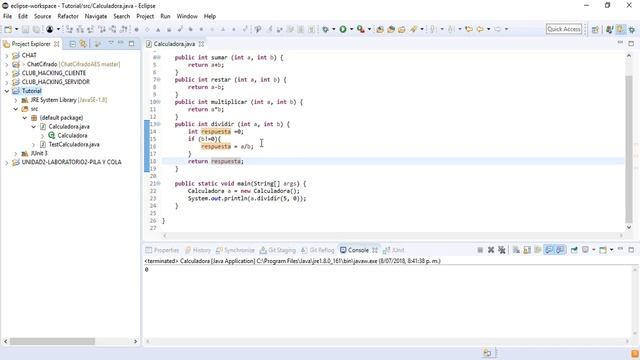The height and width of the screenshot is (360, 640).
Task: Close the Calculadora.java editor tab
Action: 201,44
